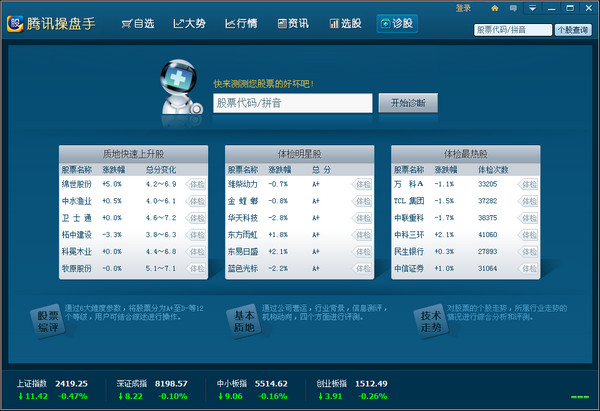Click the 总分变化 column header
This screenshot has height=411, width=600.
pyautogui.click(x=161, y=170)
